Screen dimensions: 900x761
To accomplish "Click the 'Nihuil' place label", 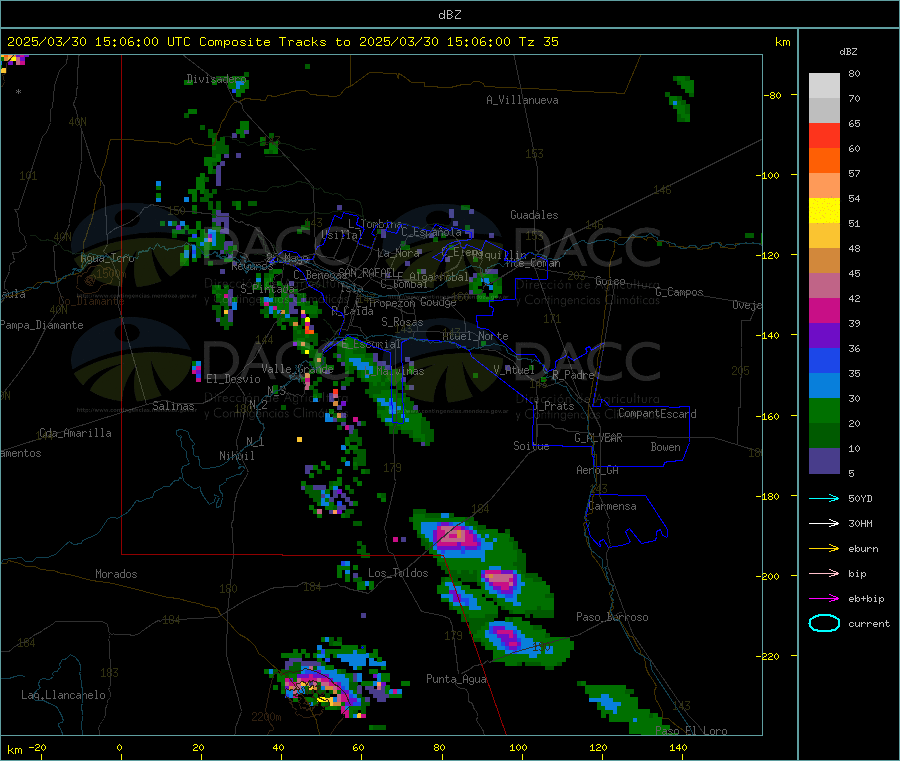I will pos(236,456).
